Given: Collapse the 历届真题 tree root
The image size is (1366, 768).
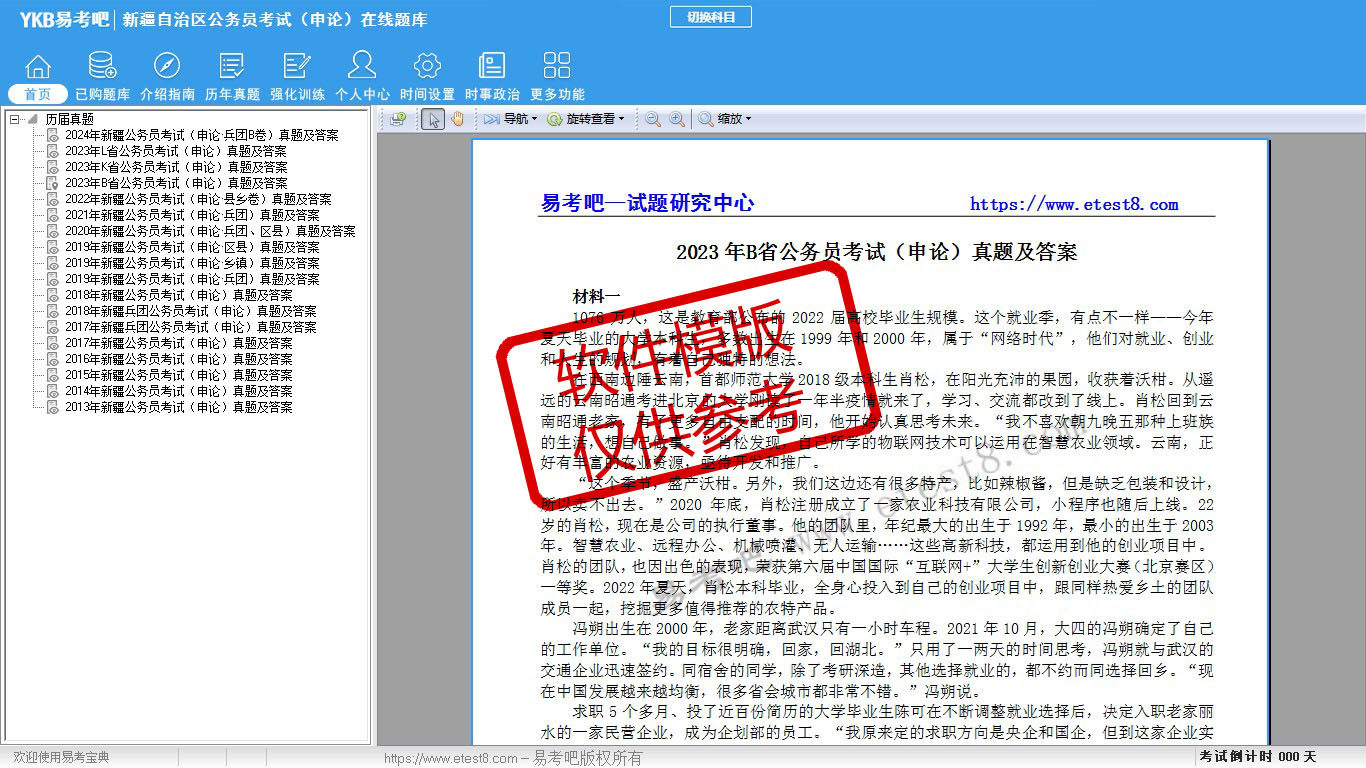Looking at the screenshot, I should pyautogui.click(x=15, y=119).
